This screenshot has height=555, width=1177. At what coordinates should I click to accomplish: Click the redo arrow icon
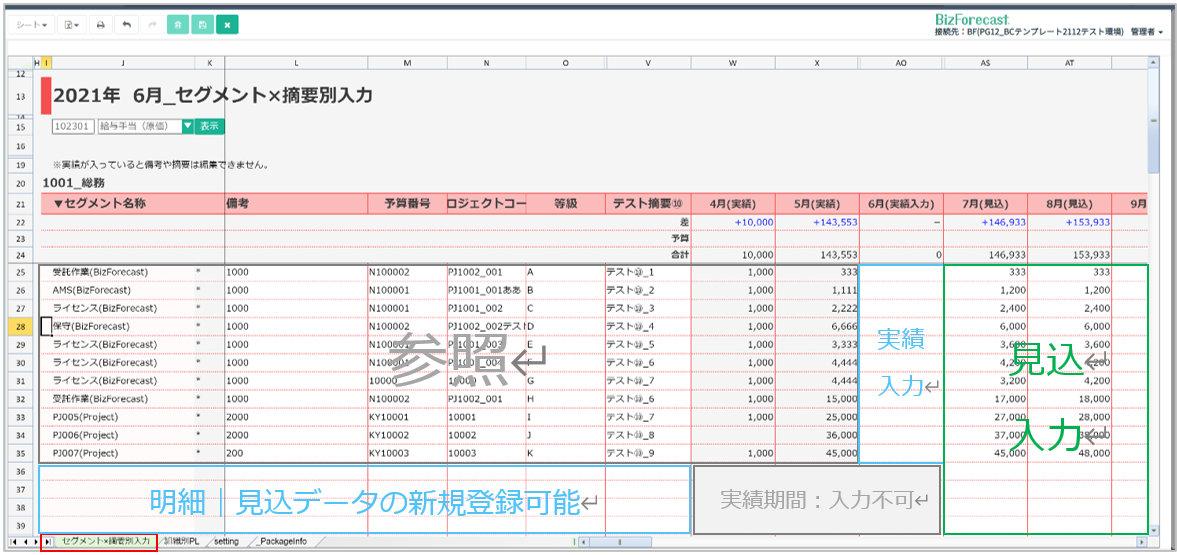[152, 24]
